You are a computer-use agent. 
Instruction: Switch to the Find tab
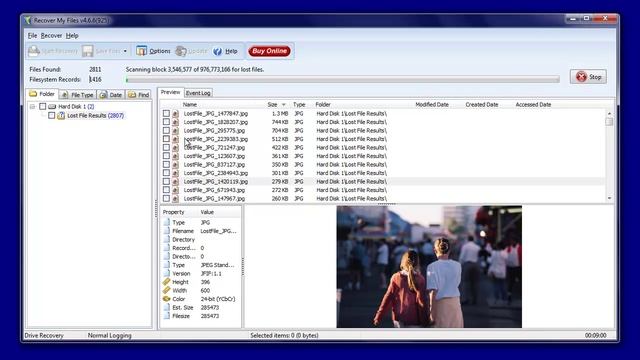138,95
